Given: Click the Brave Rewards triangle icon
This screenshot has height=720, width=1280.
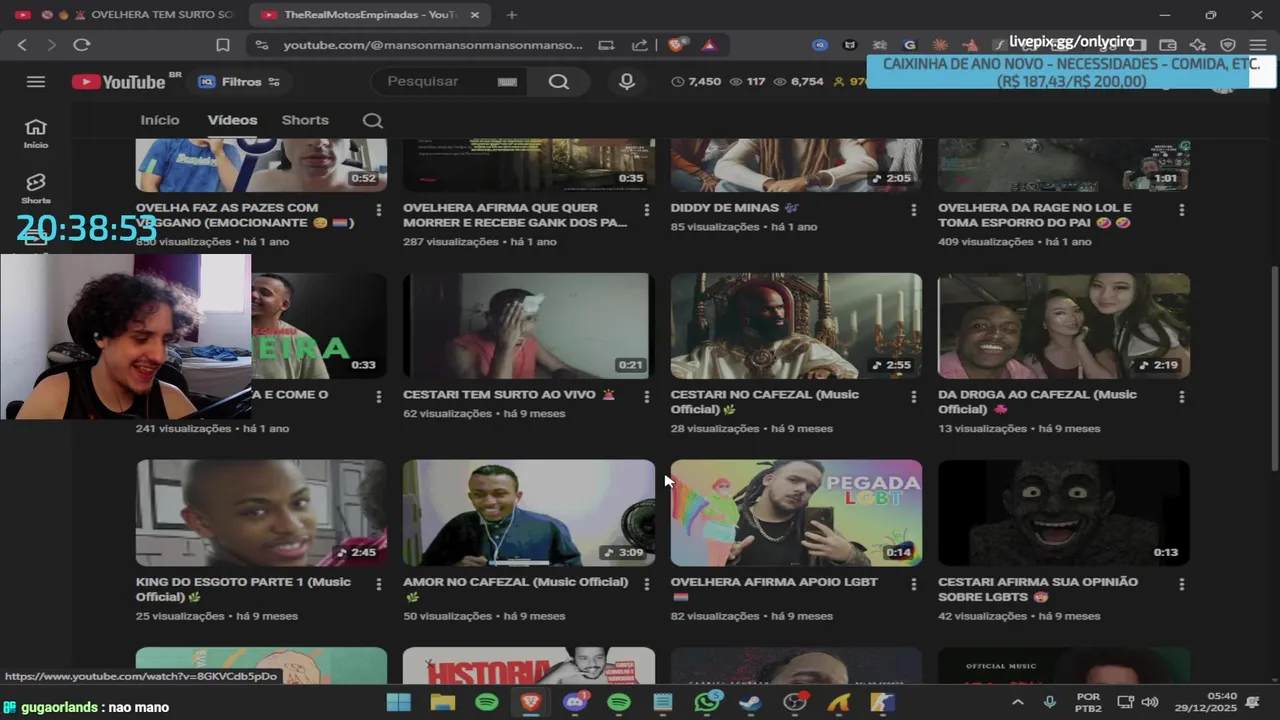Looking at the screenshot, I should tap(708, 45).
